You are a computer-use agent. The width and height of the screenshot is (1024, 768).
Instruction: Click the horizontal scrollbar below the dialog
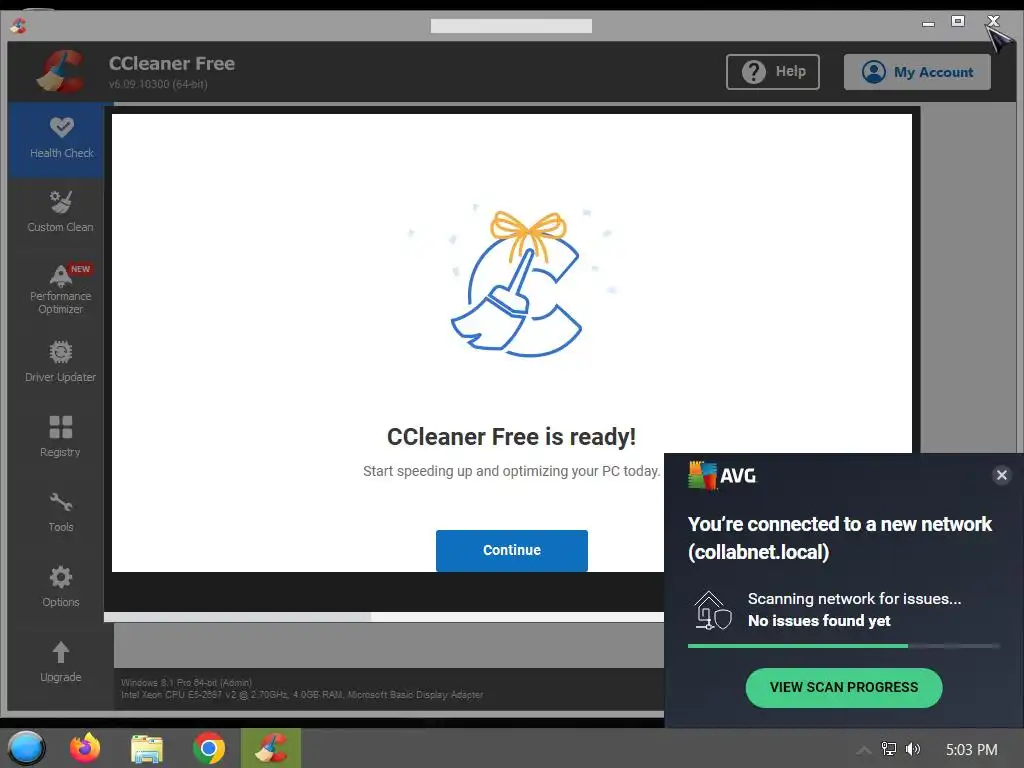click(x=383, y=617)
